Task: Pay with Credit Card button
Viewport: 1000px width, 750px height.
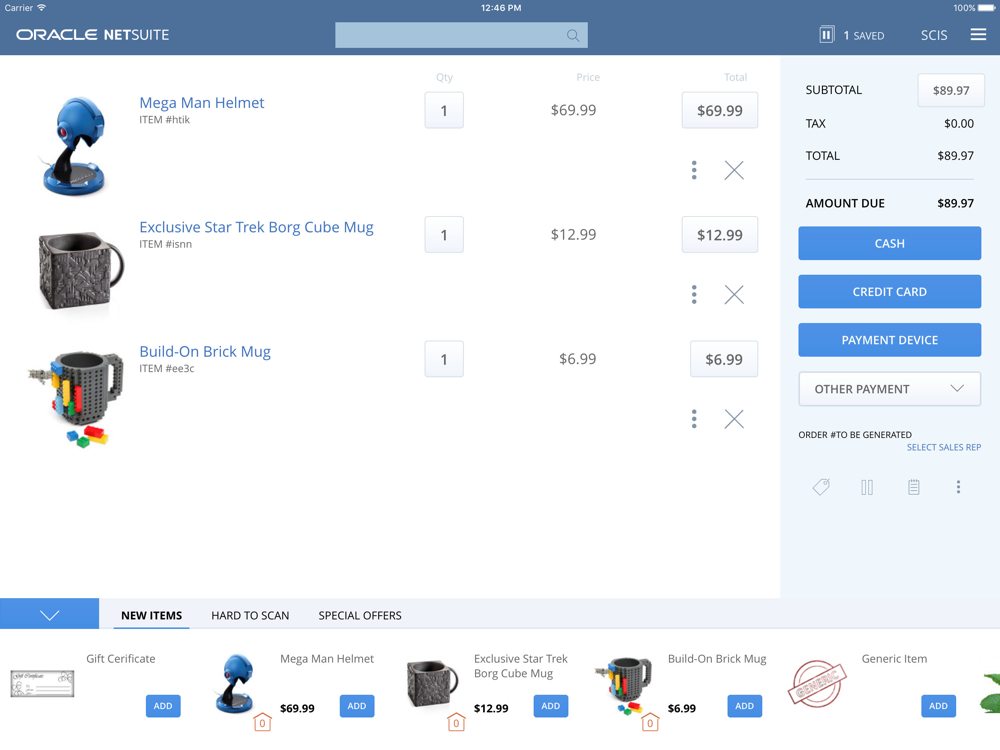Action: tap(889, 291)
